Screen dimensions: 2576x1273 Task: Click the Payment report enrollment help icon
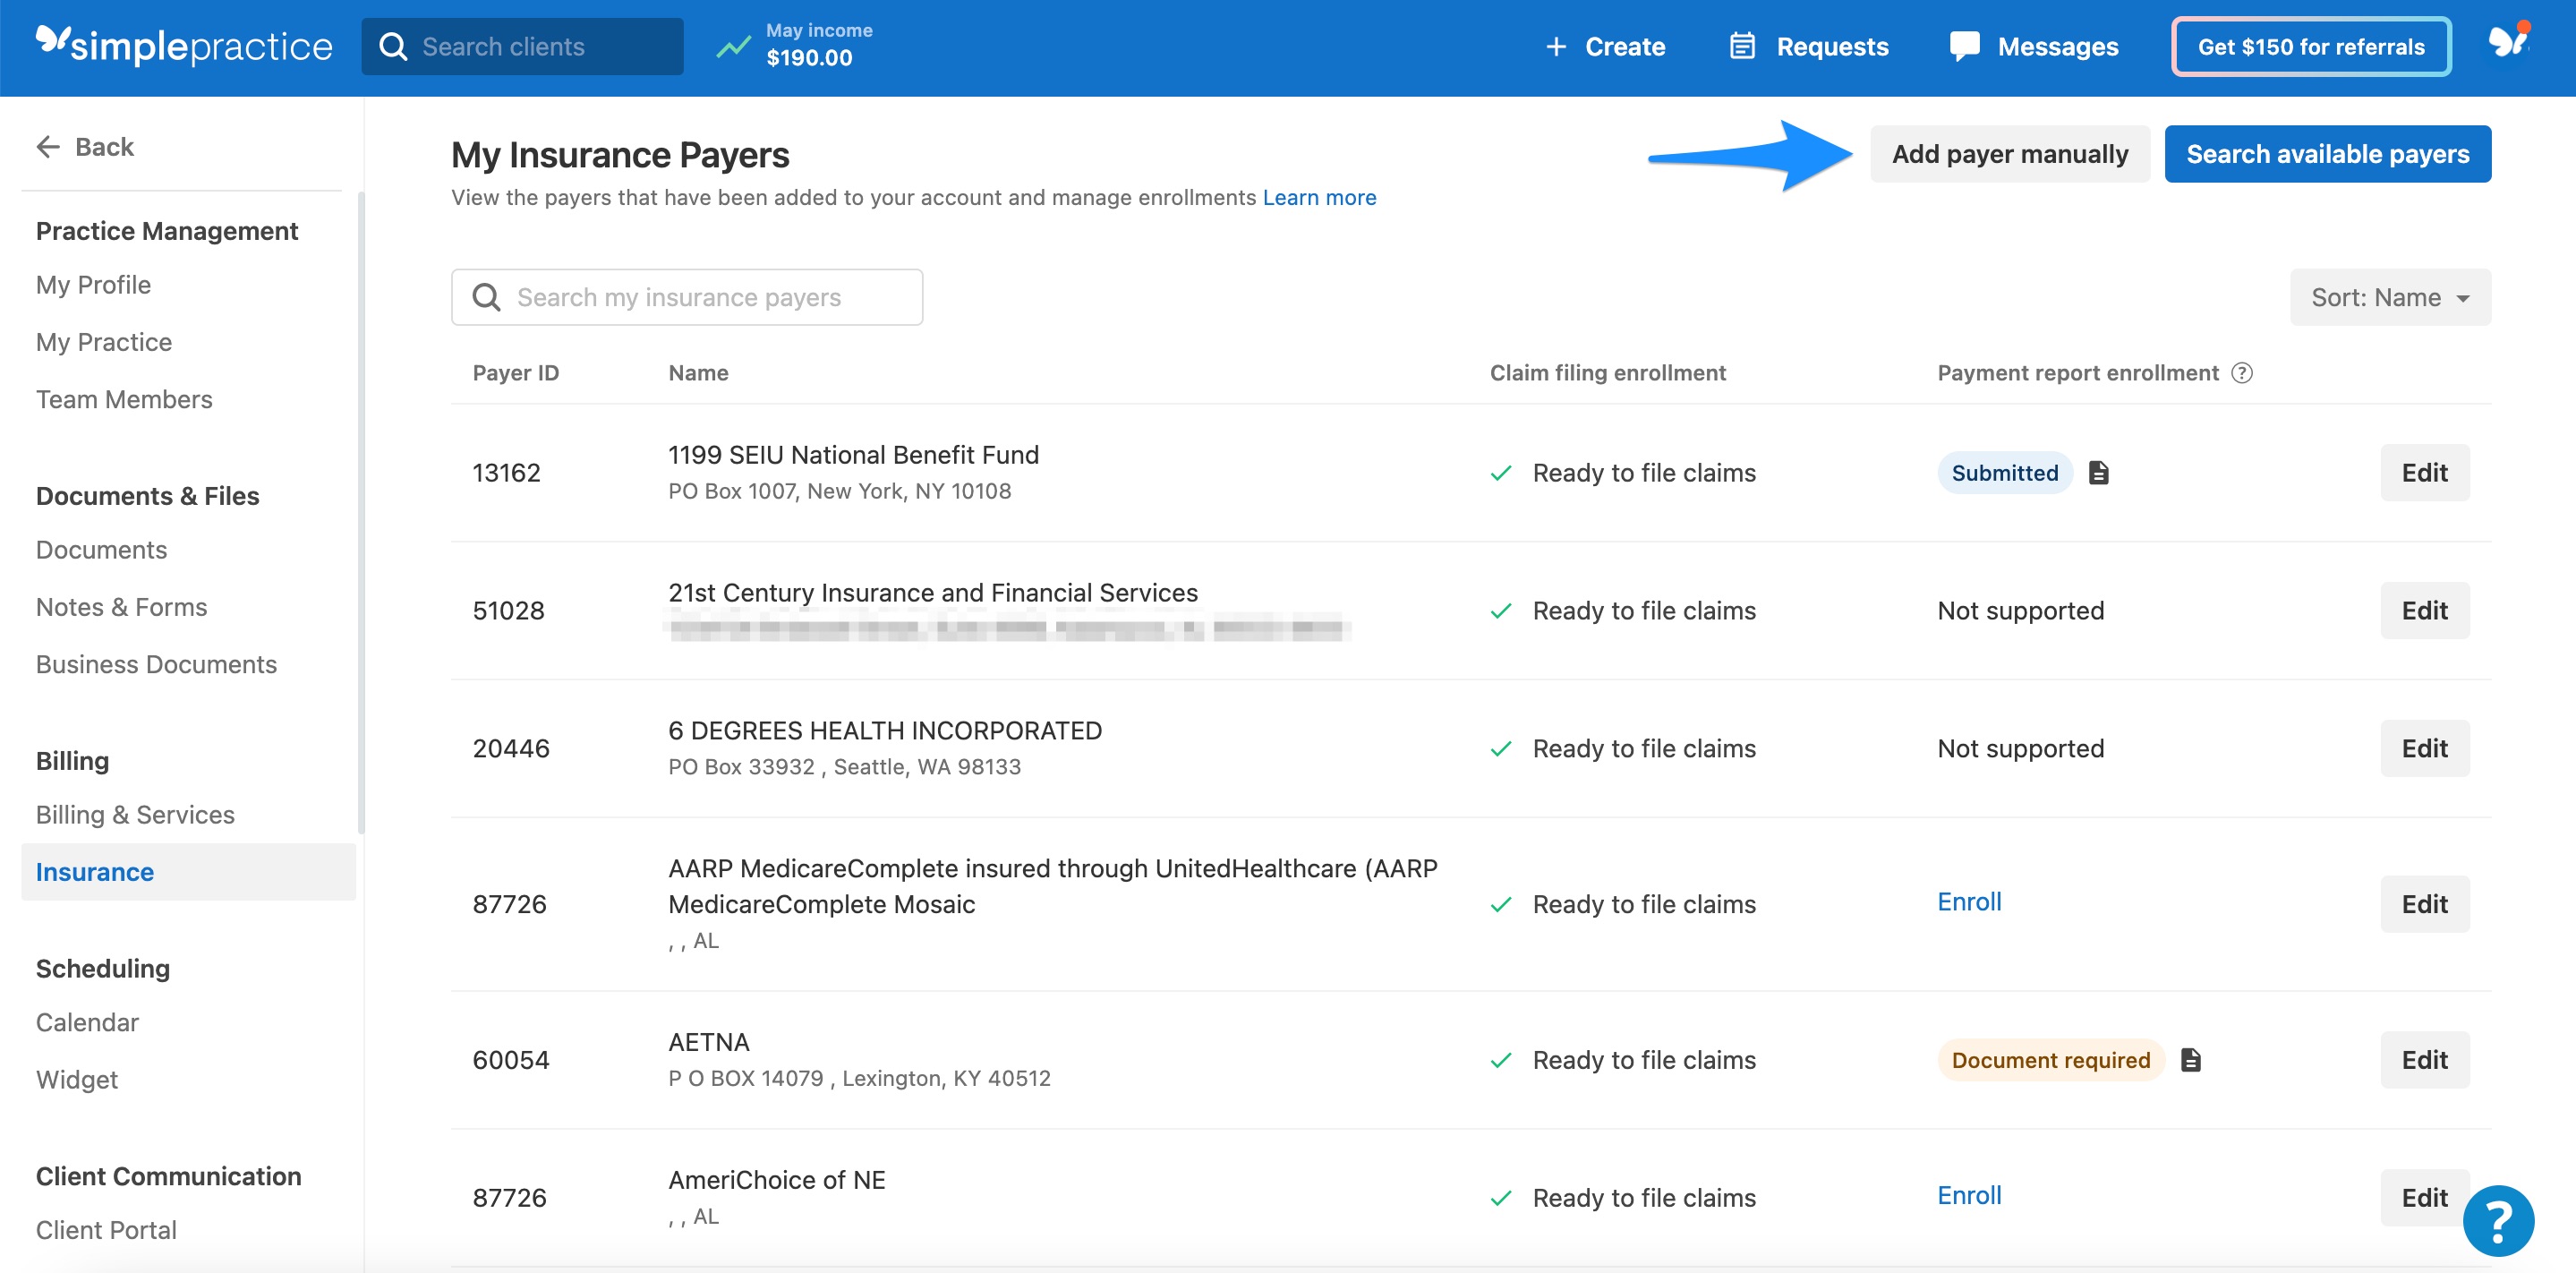(x=2242, y=373)
